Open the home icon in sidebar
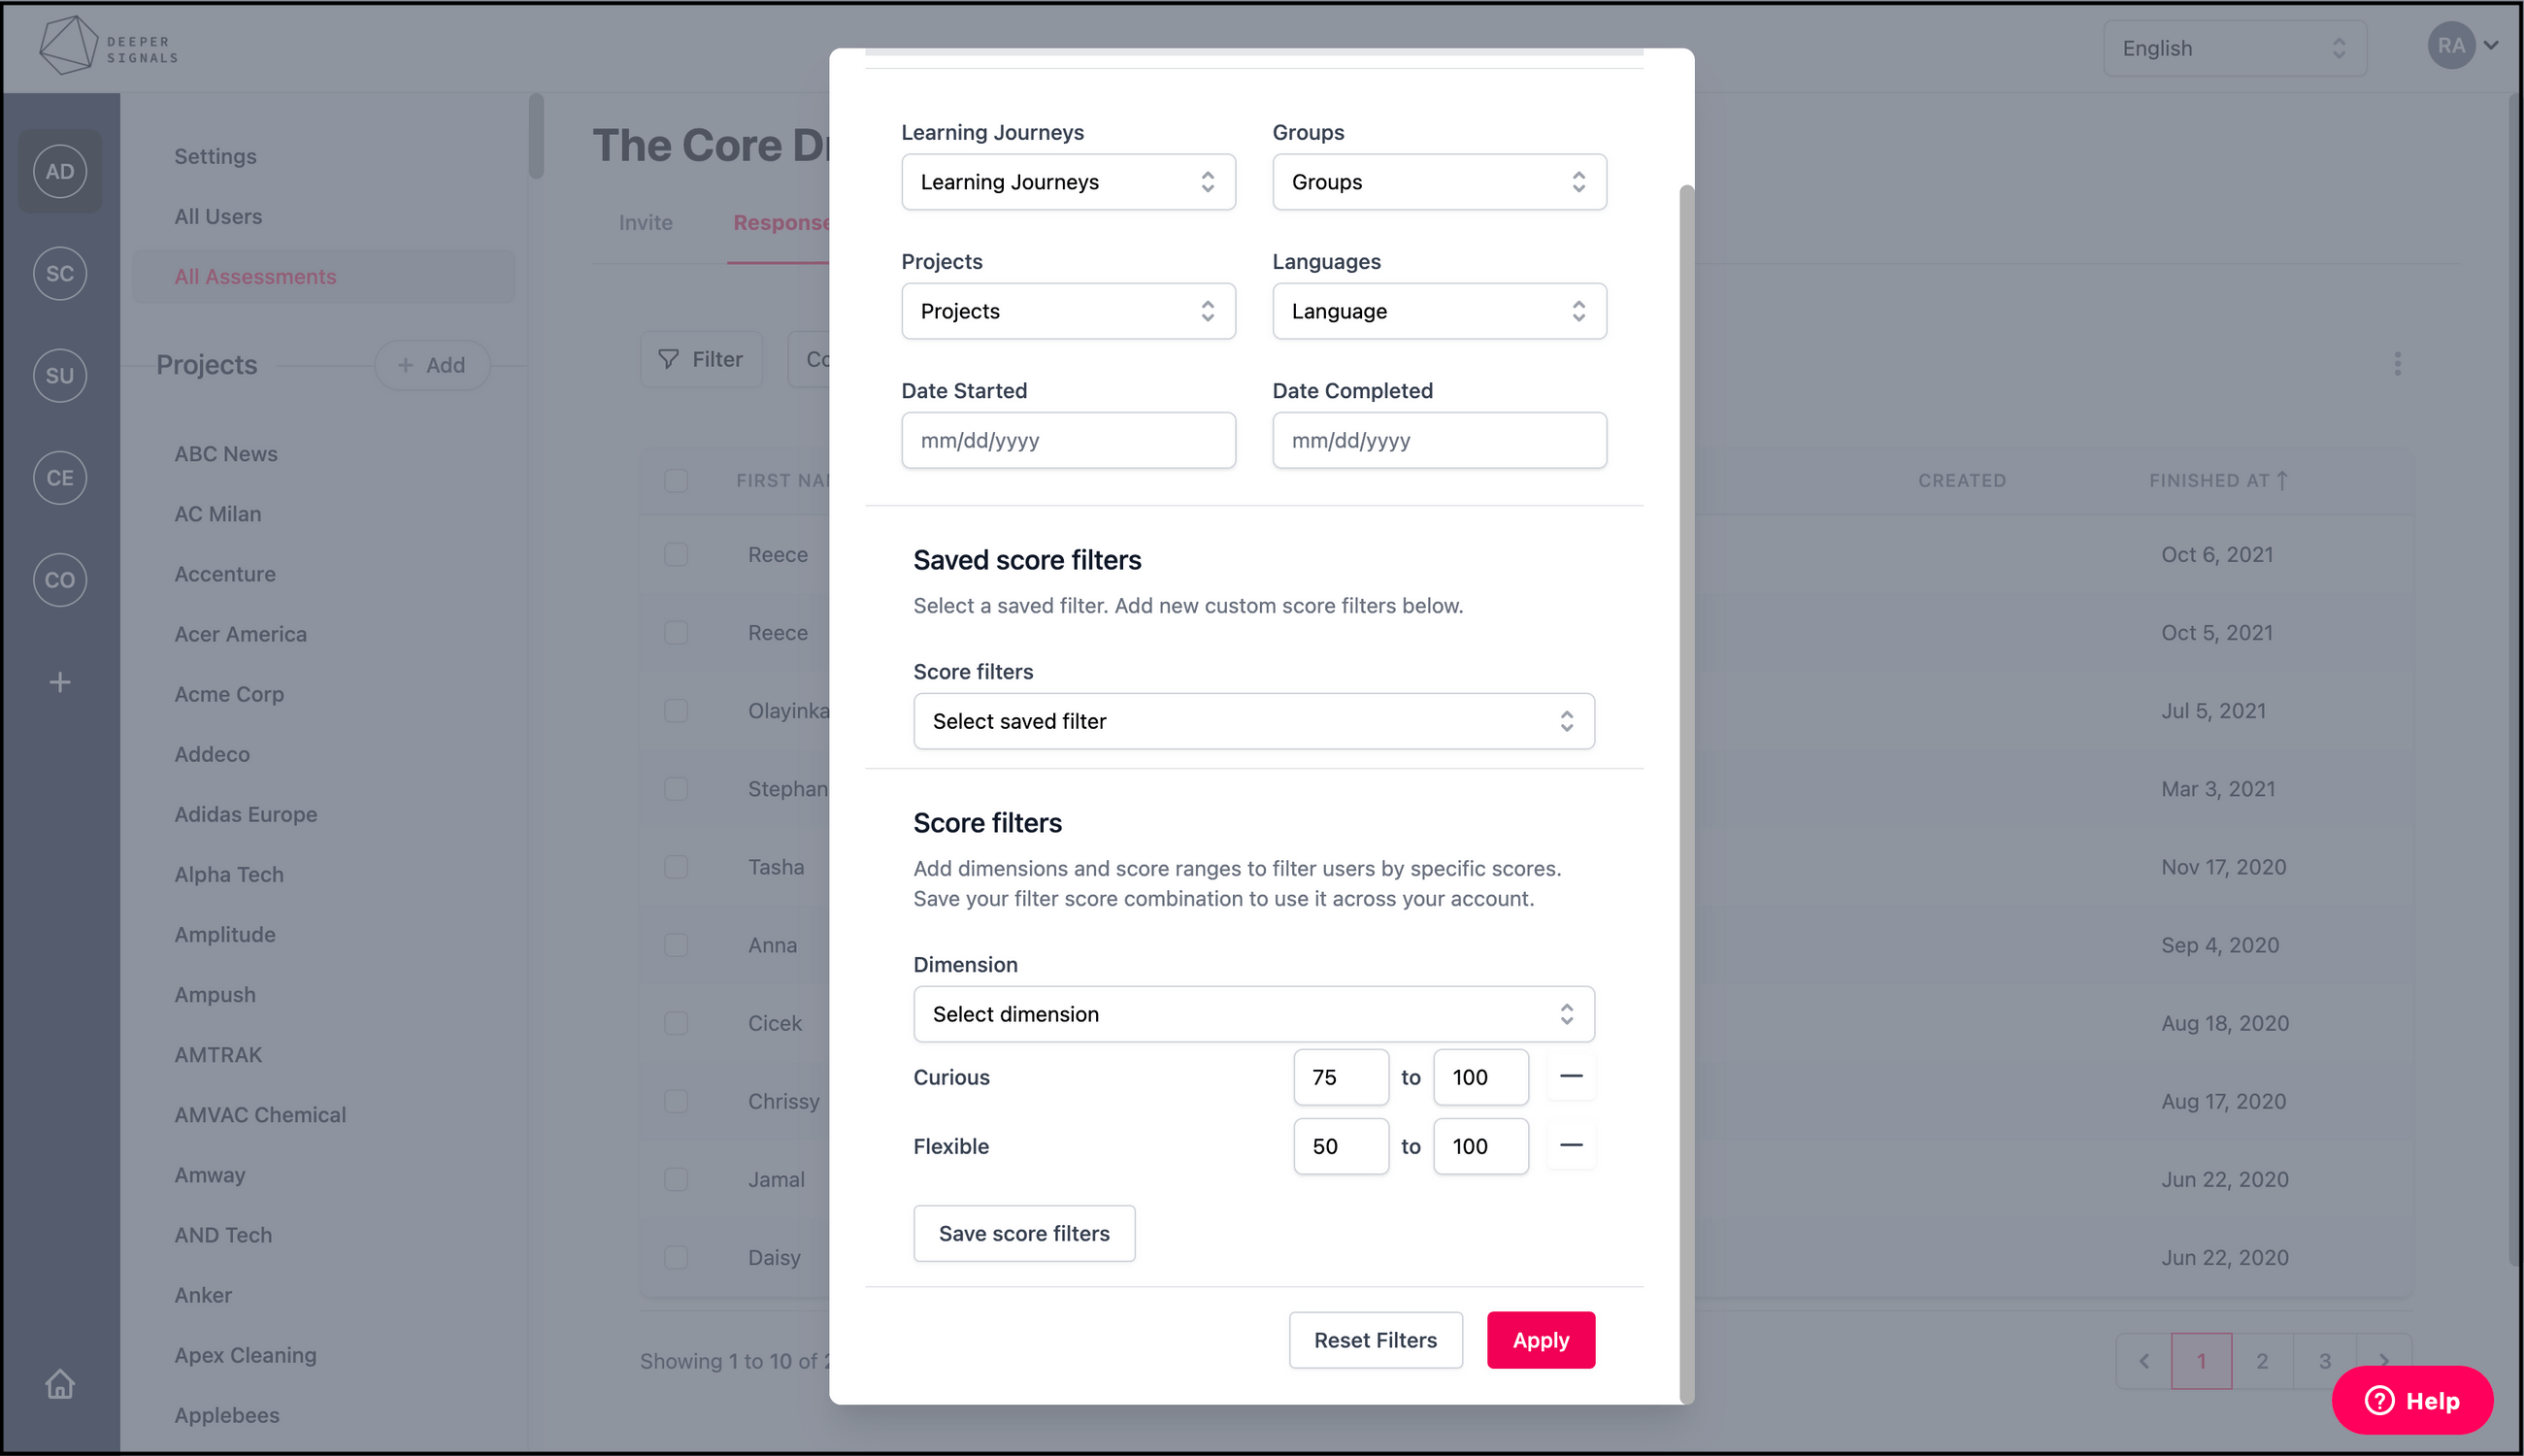The width and height of the screenshot is (2524, 1456). pyautogui.click(x=60, y=1384)
